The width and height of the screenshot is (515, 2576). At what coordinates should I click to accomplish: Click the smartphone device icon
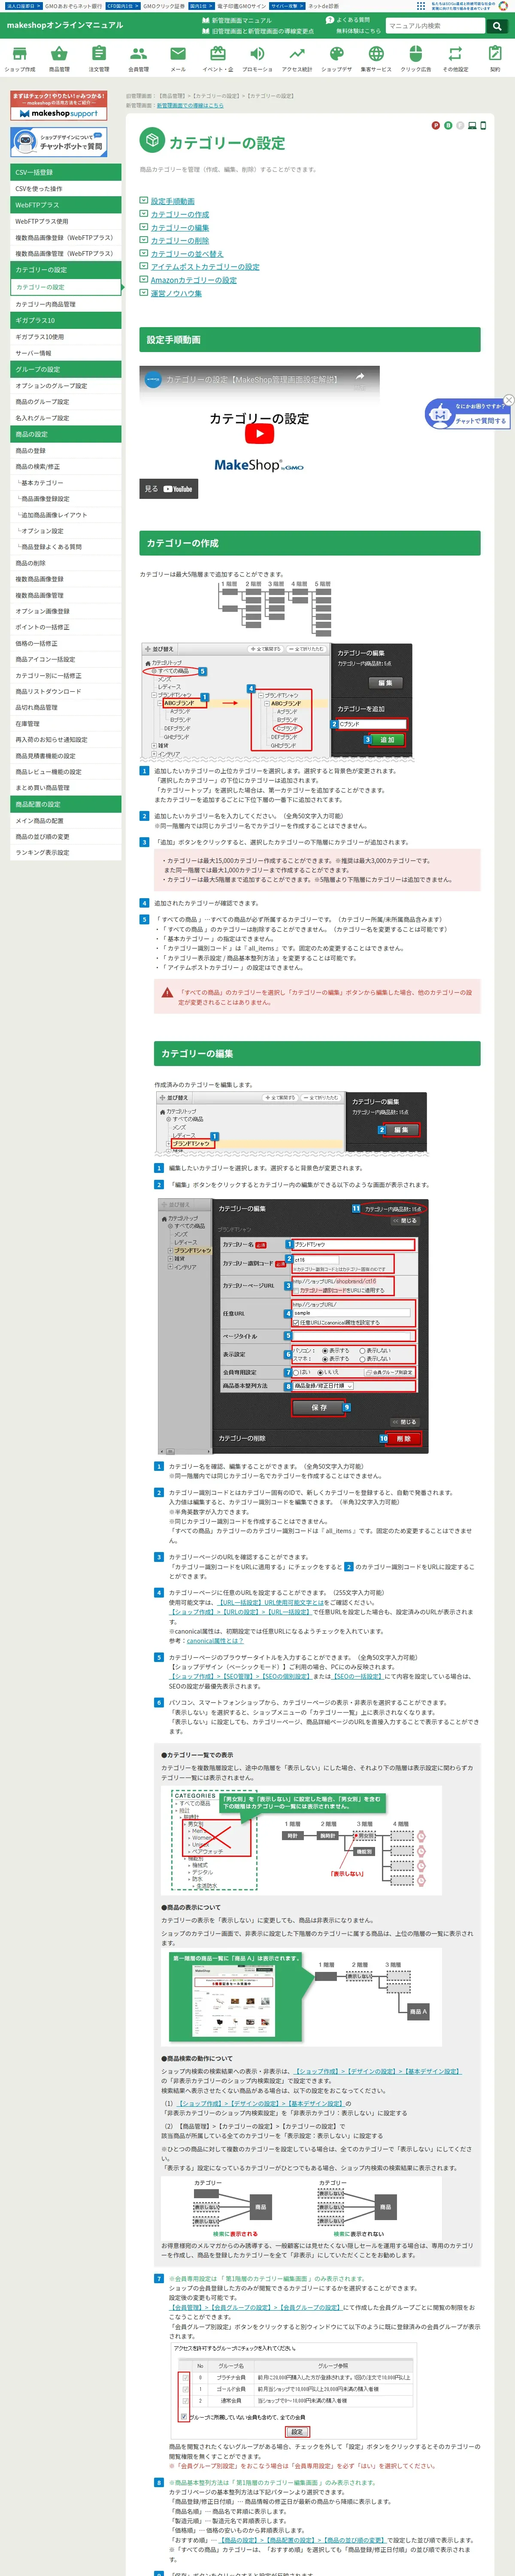(483, 125)
